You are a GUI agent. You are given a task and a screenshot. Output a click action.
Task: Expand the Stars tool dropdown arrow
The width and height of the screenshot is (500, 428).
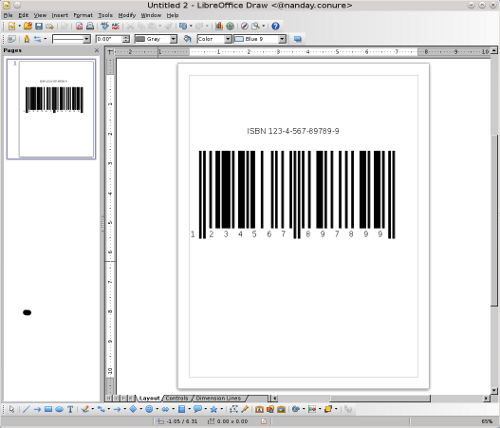coord(222,409)
